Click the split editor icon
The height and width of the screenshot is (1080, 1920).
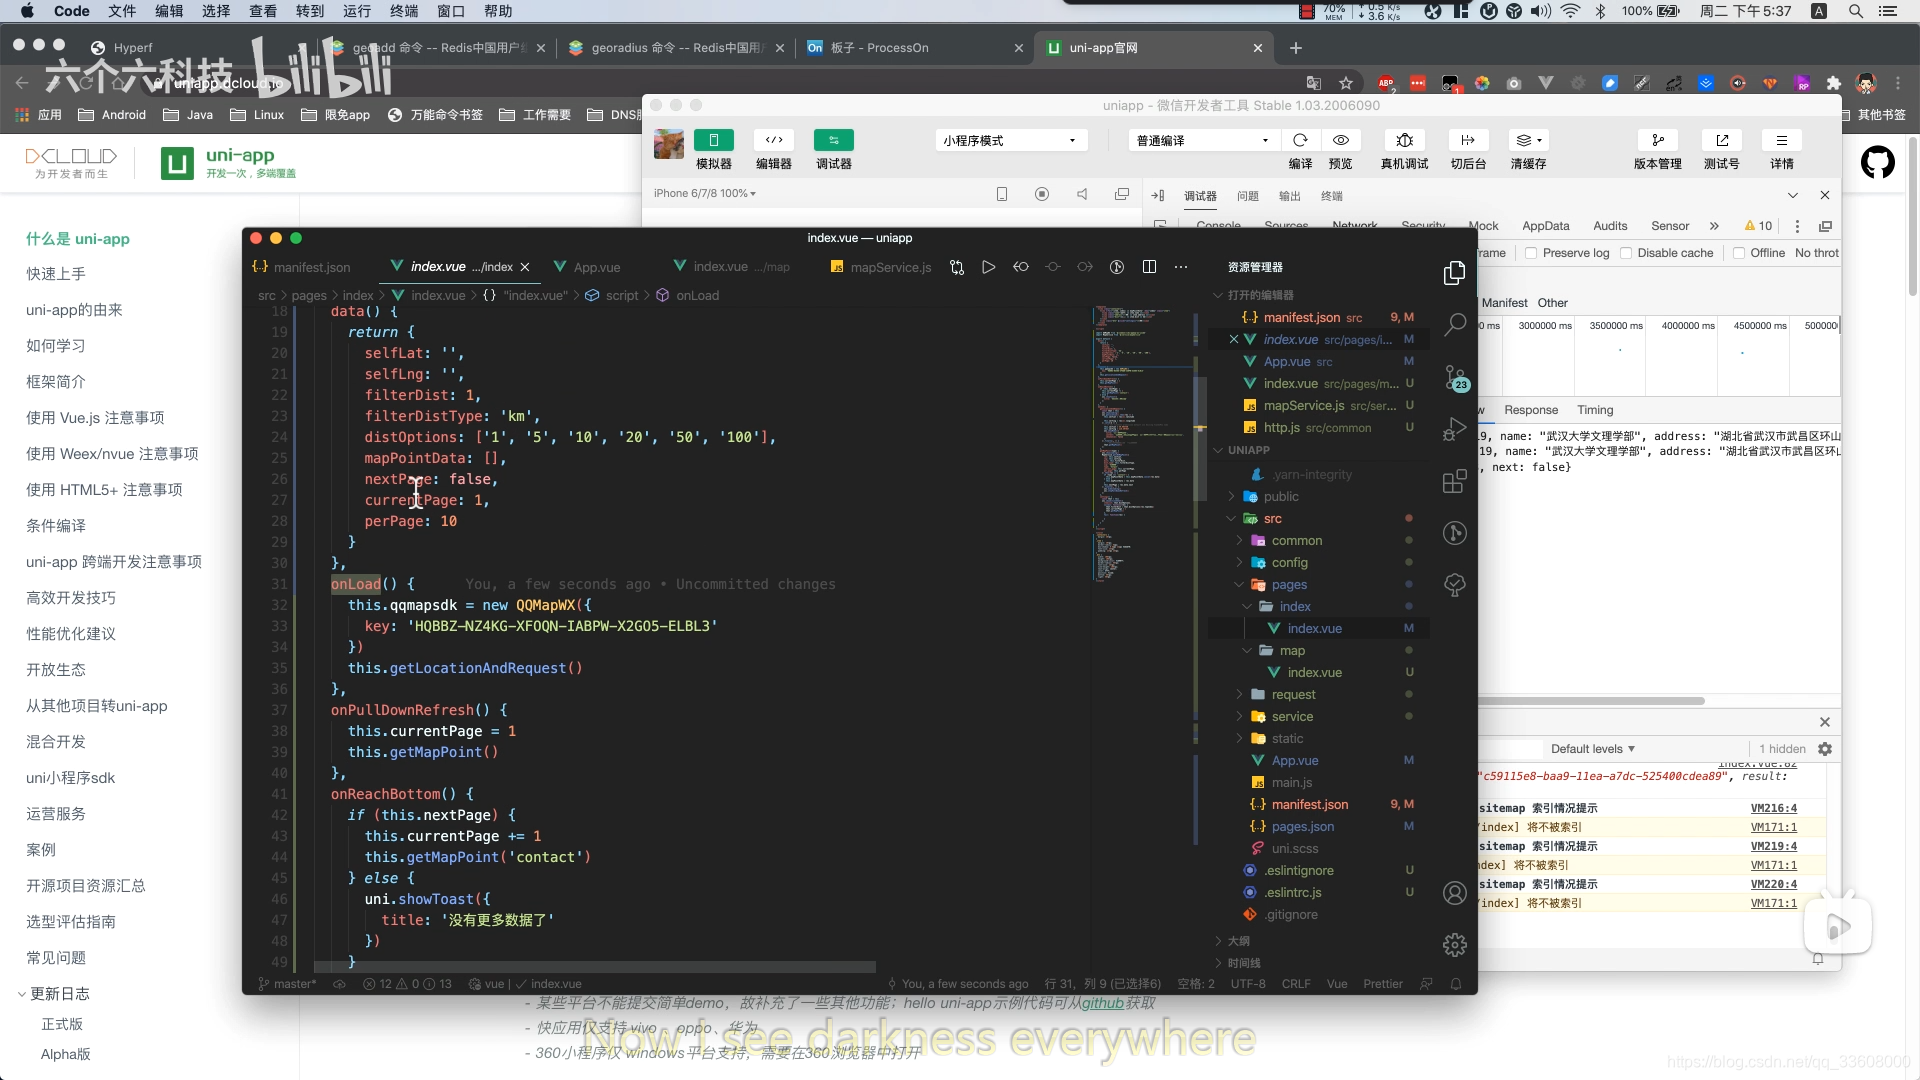point(1149,267)
